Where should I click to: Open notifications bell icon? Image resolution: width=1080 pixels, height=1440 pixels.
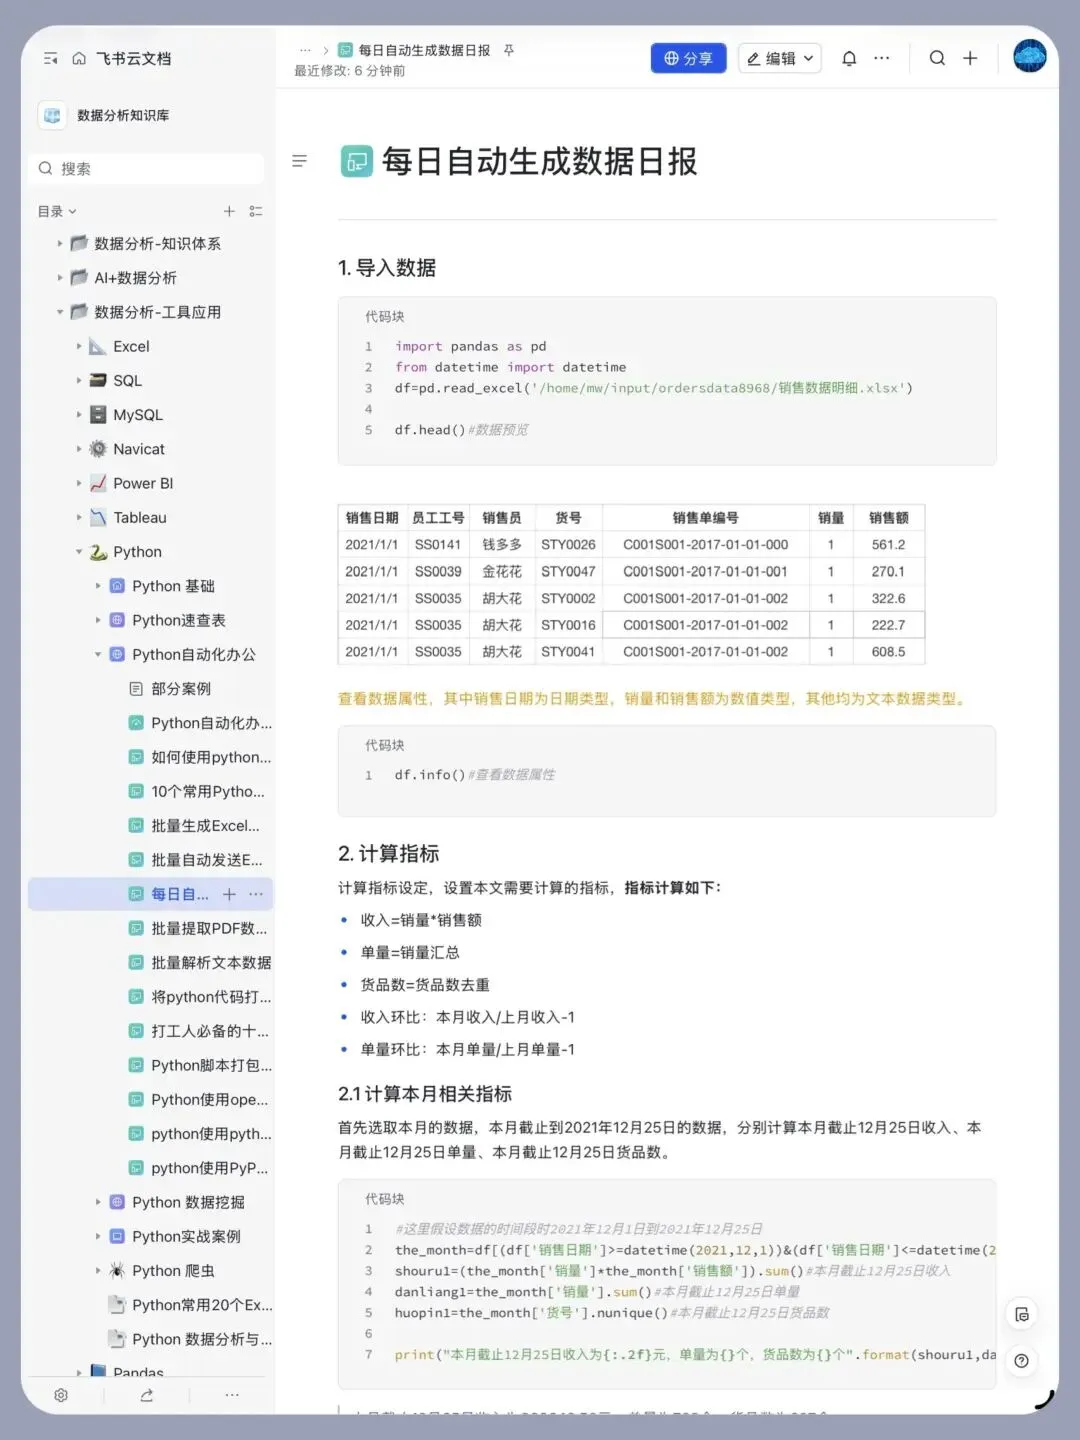click(849, 59)
